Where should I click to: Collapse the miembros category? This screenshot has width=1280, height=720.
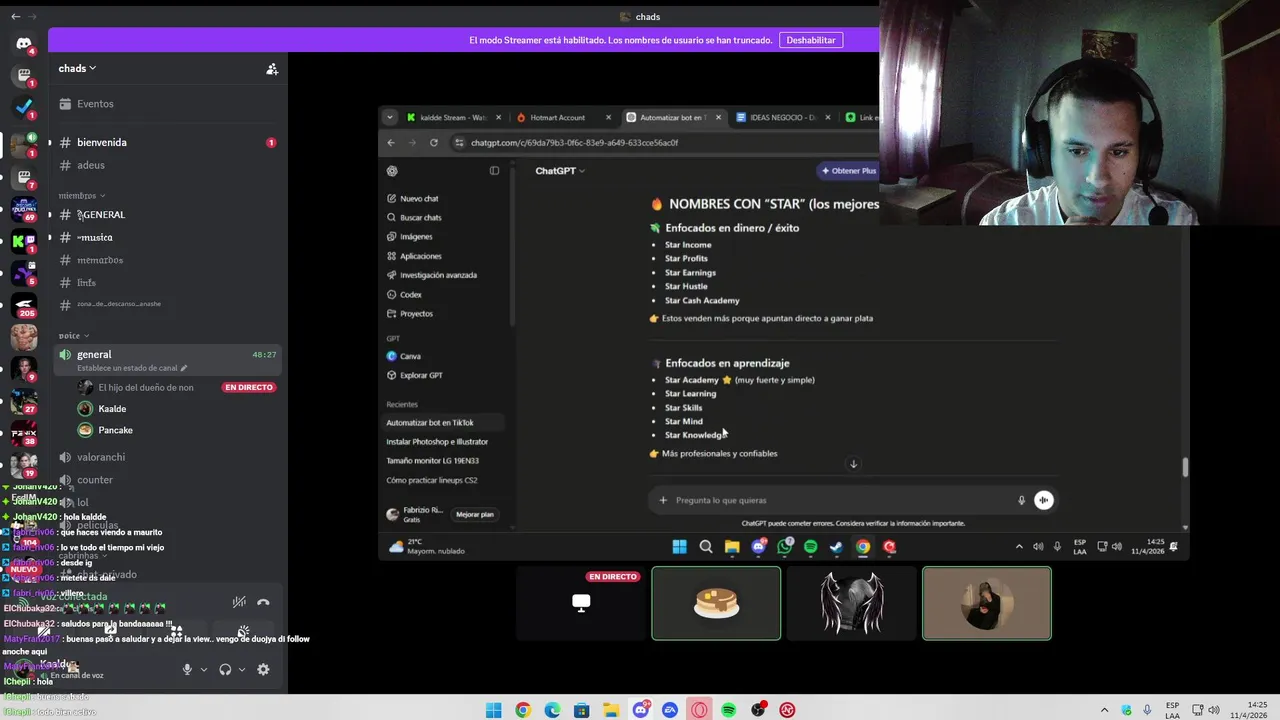(82, 196)
